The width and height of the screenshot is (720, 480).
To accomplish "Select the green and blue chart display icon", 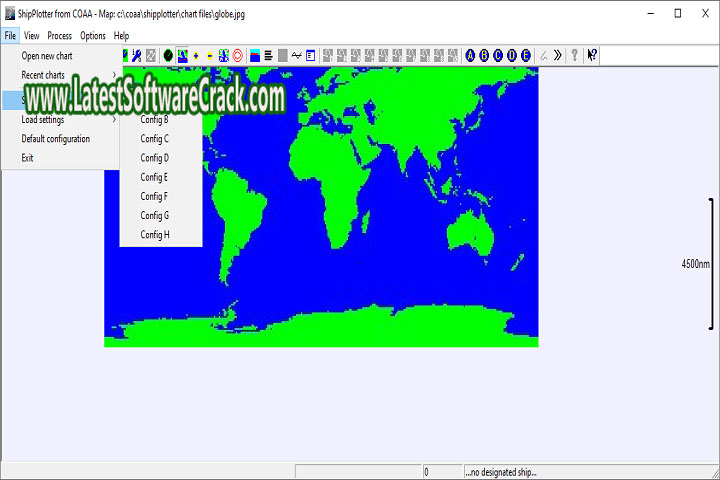I will coord(182,56).
